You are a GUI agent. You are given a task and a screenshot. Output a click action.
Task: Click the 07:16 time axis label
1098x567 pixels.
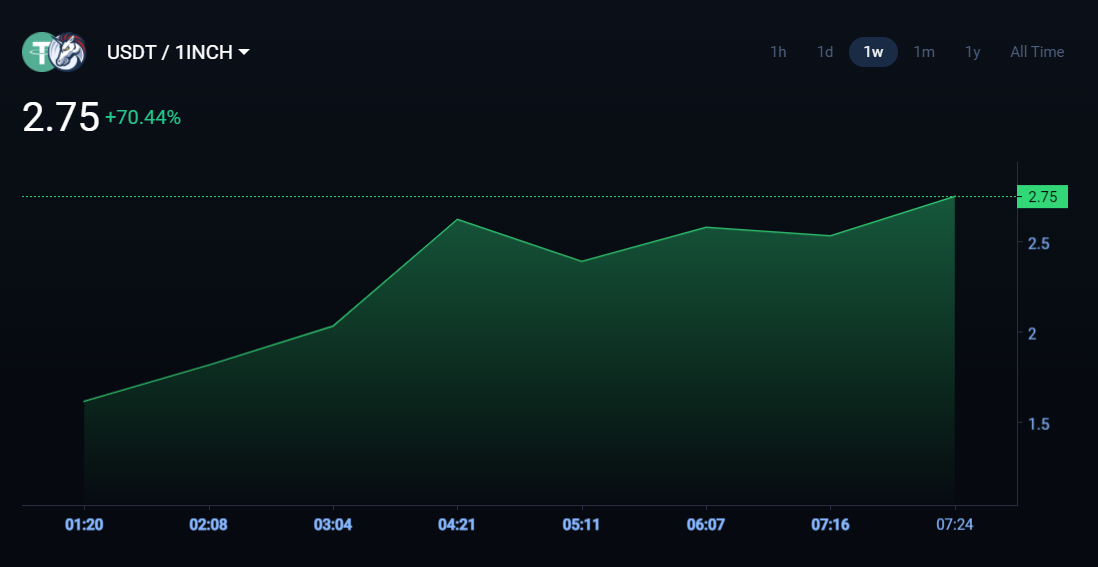[x=831, y=524]
